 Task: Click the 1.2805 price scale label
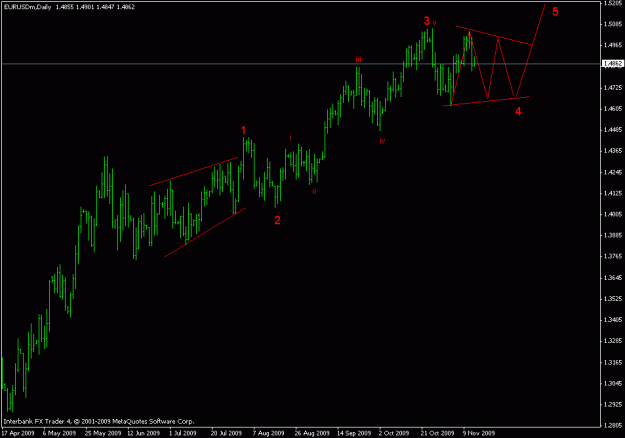(x=613, y=425)
